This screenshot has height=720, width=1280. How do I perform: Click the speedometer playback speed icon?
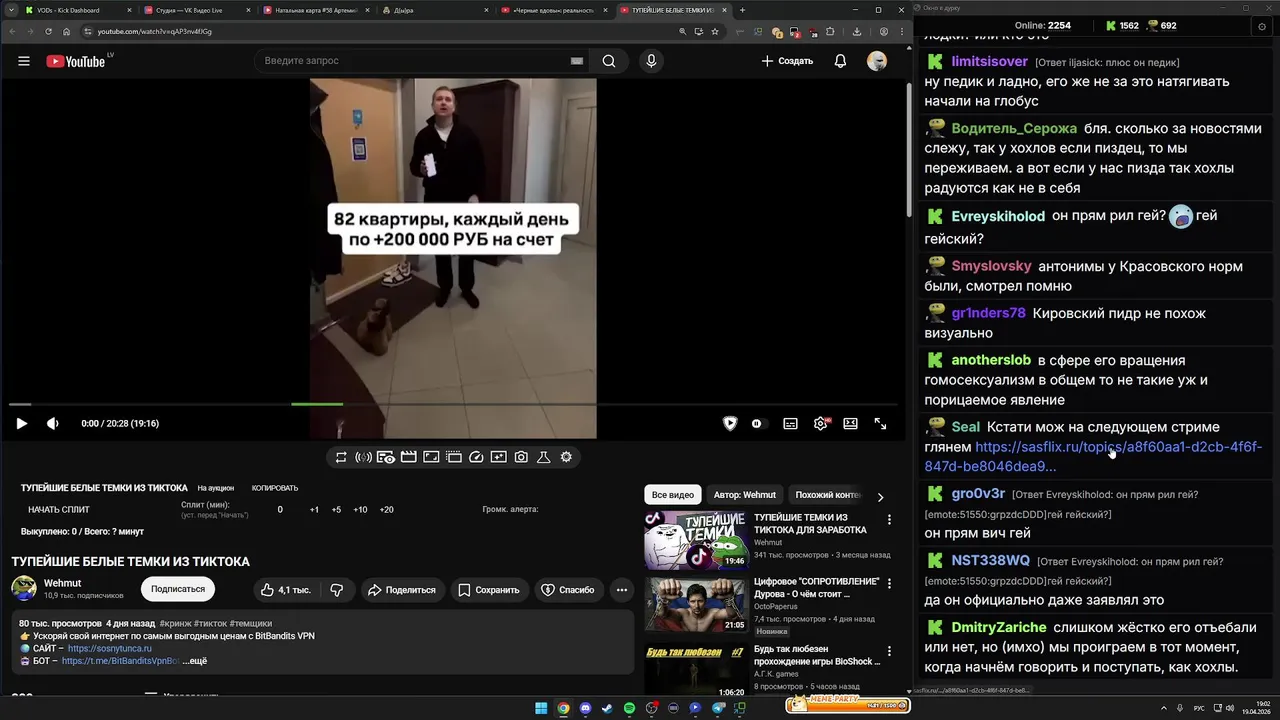pos(476,457)
